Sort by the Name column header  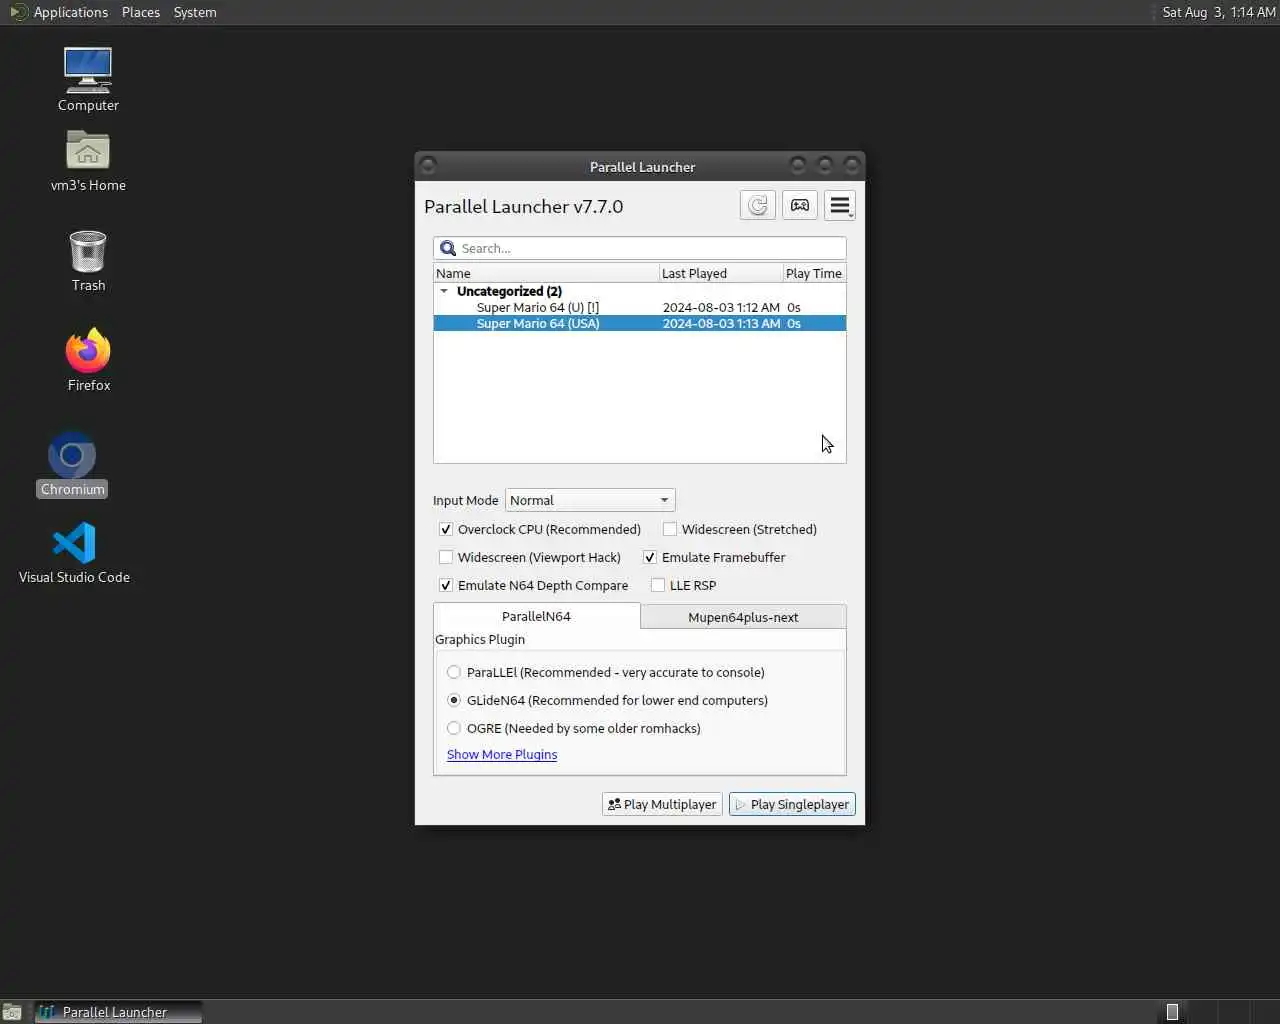[546, 273]
